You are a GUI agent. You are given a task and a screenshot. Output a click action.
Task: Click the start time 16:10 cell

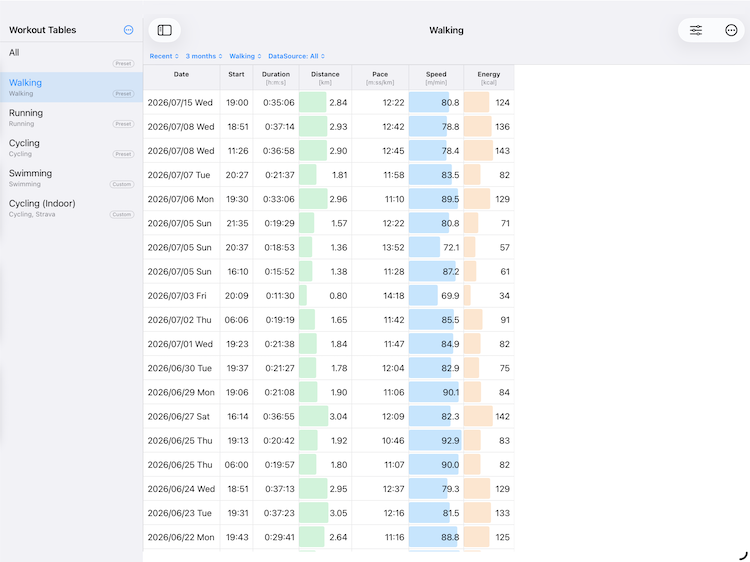(238, 272)
